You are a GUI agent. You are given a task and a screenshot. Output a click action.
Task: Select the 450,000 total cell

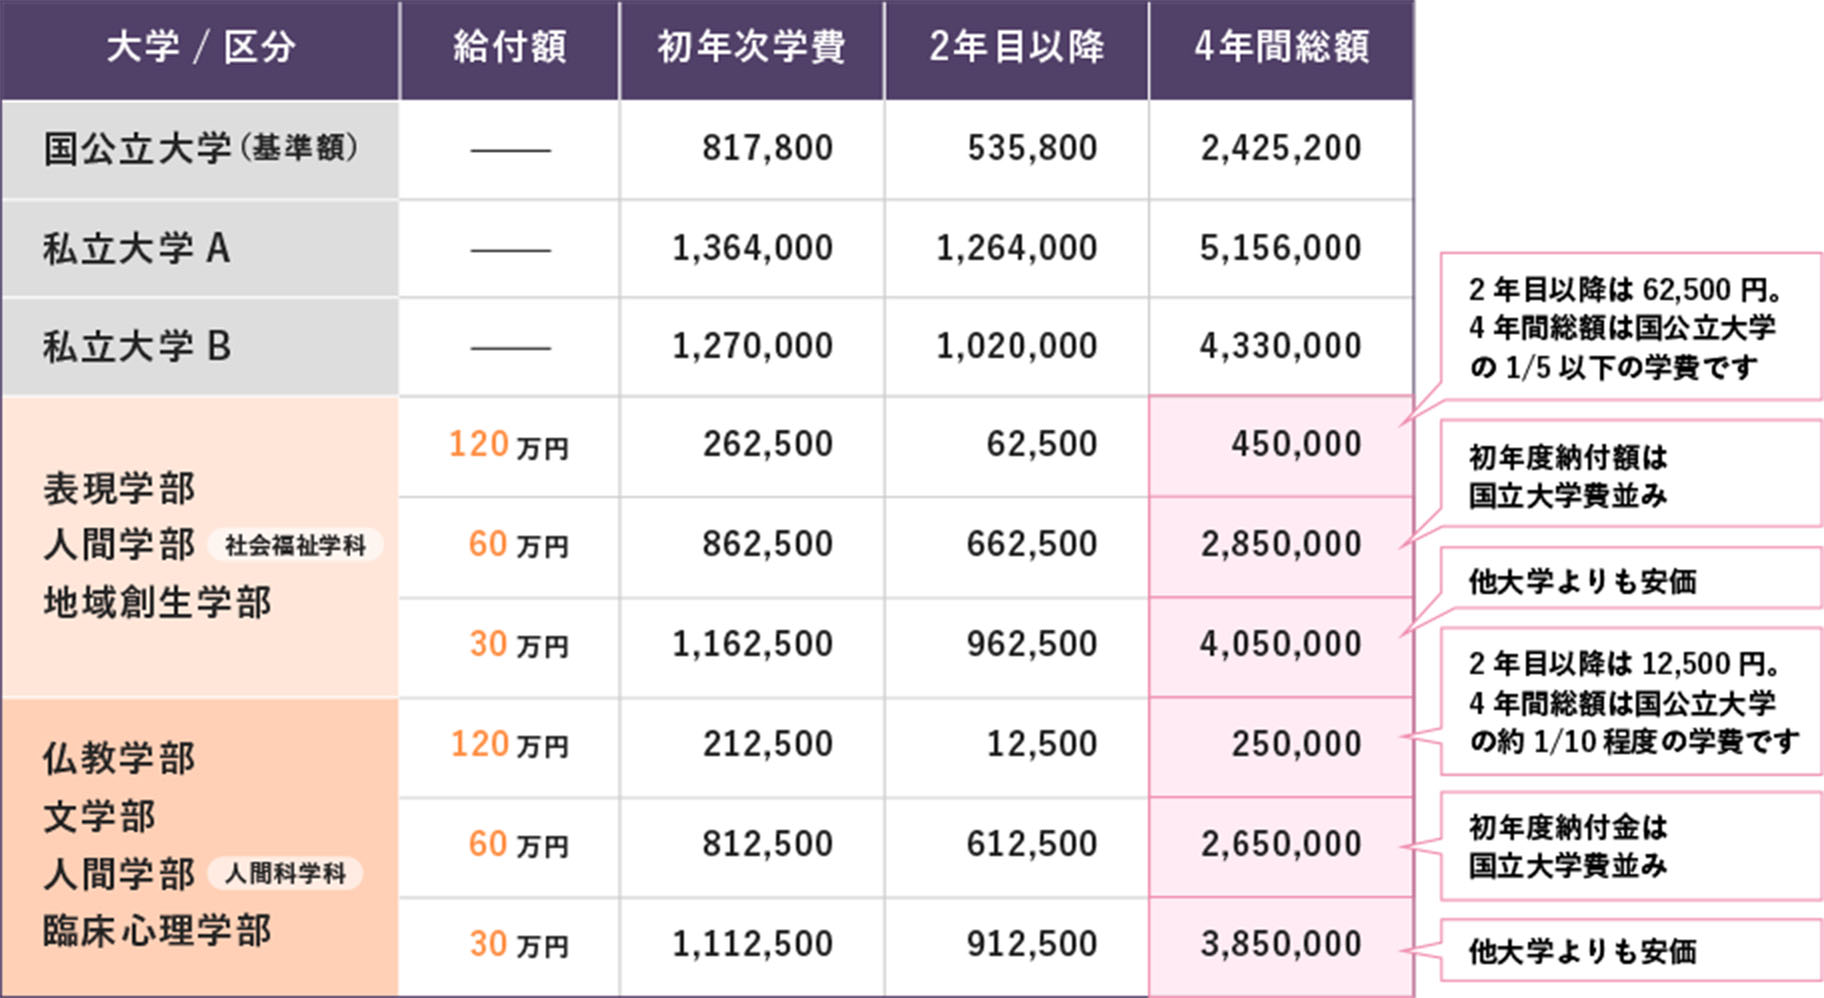1281,445
